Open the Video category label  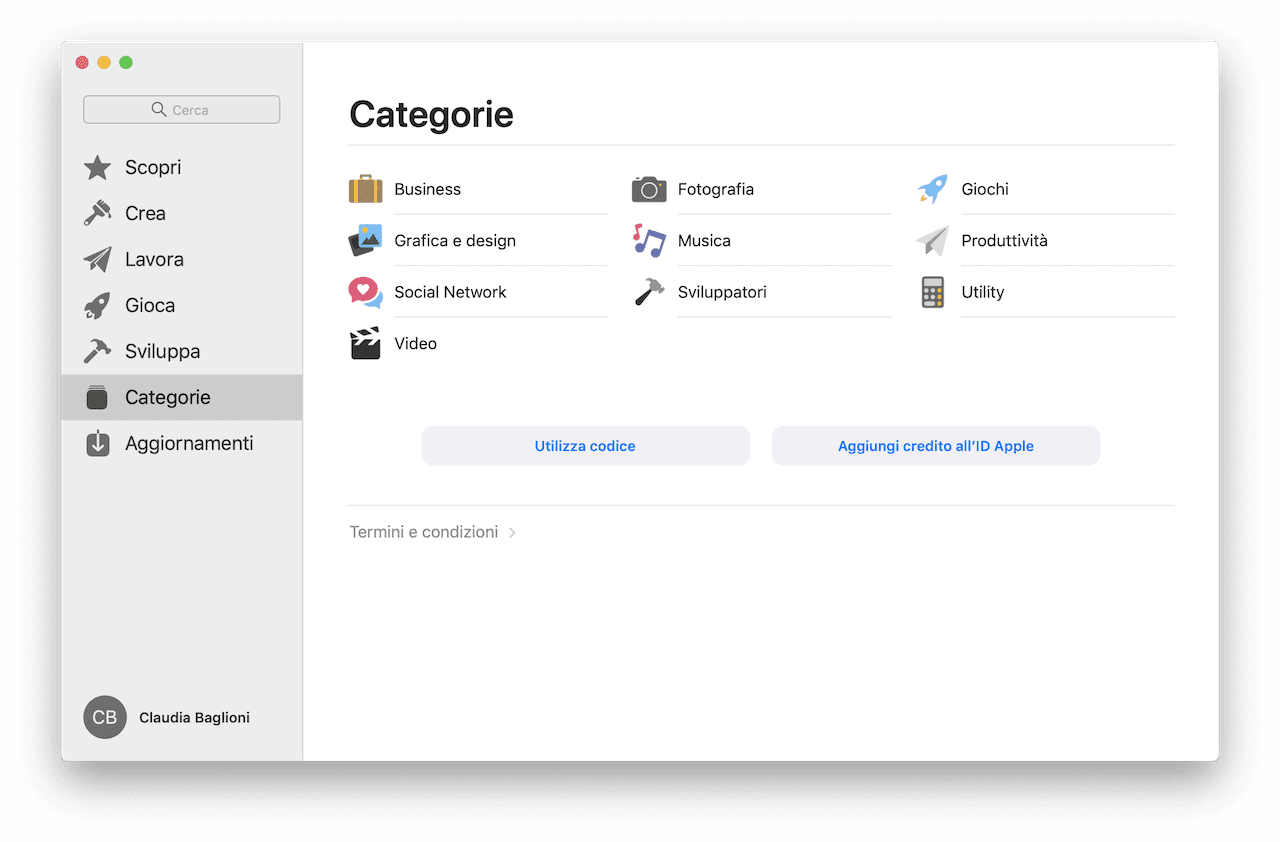pyautogui.click(x=416, y=343)
